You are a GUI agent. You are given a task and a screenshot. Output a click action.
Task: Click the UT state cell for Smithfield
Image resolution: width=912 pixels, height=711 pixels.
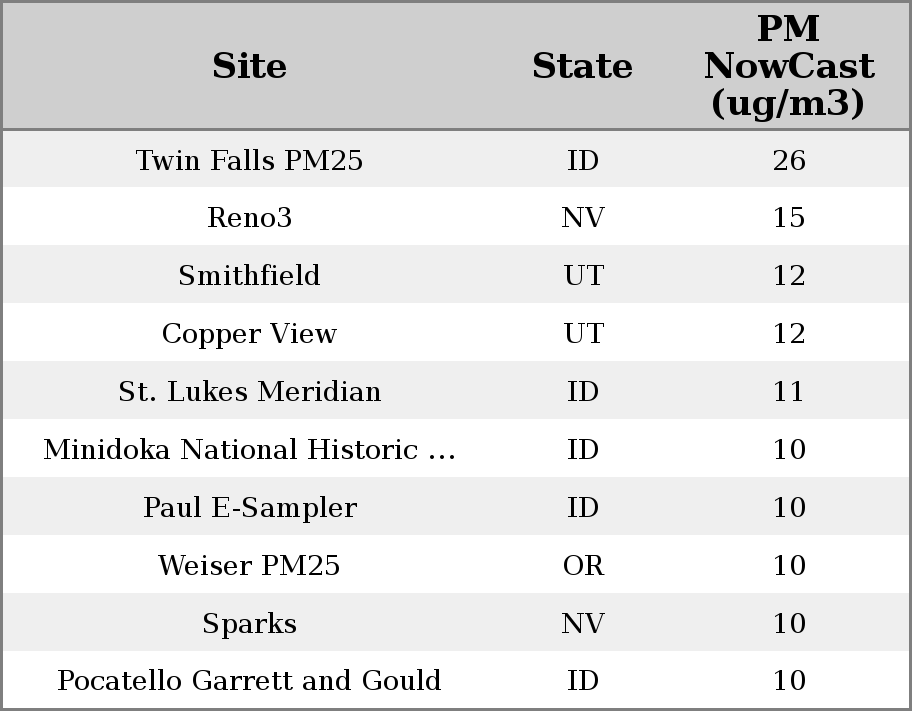(582, 276)
